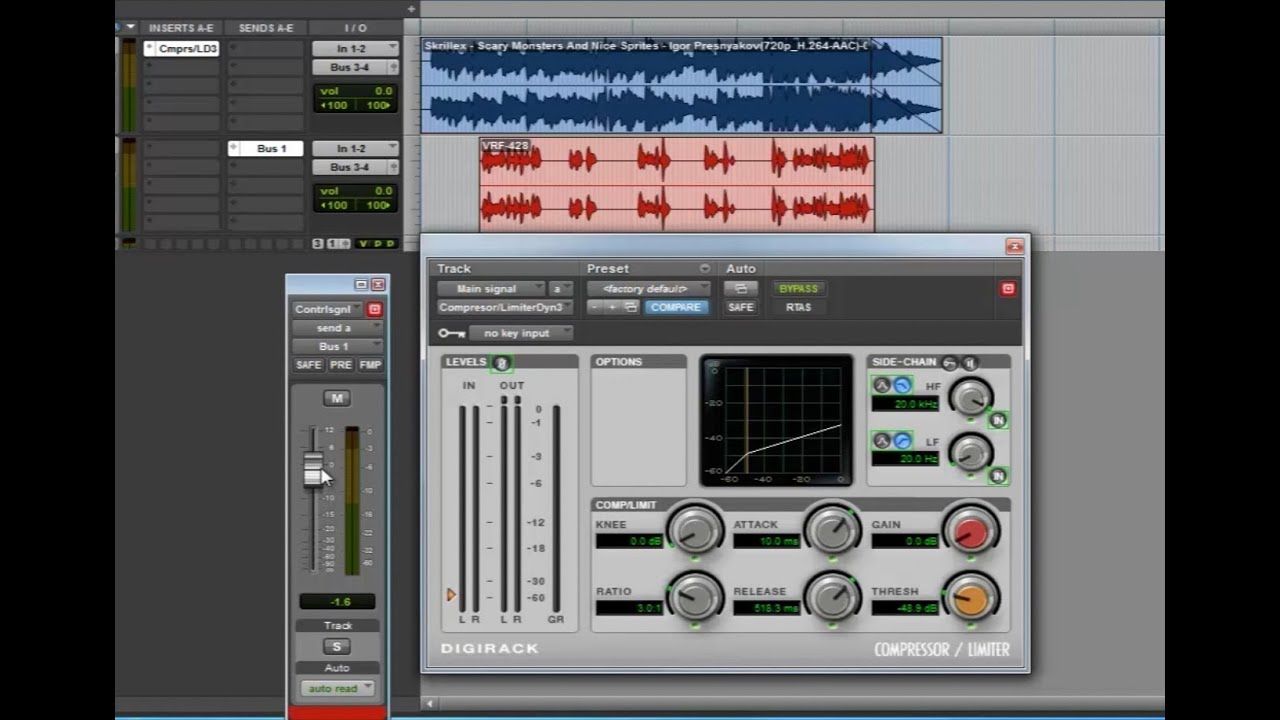This screenshot has width=1280, height=720.
Task: Enable the HF filter IN button
Action: tap(997, 421)
